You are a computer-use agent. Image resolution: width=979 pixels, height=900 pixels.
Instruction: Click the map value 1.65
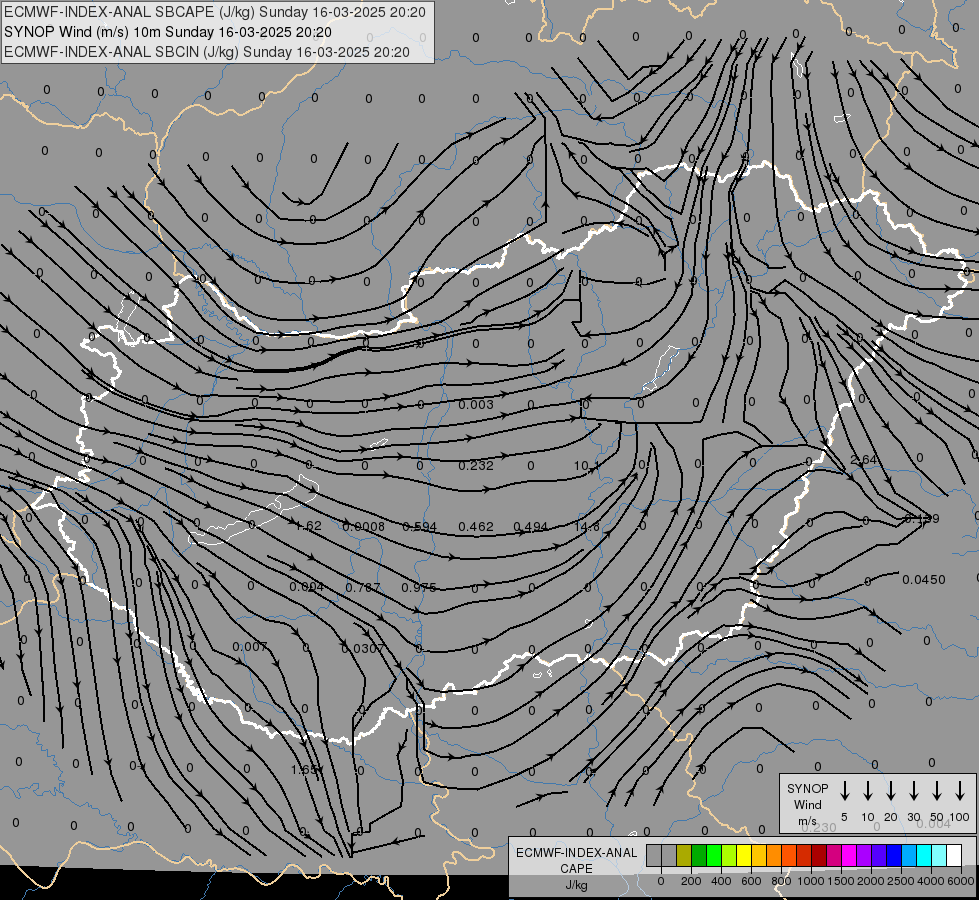pos(306,769)
